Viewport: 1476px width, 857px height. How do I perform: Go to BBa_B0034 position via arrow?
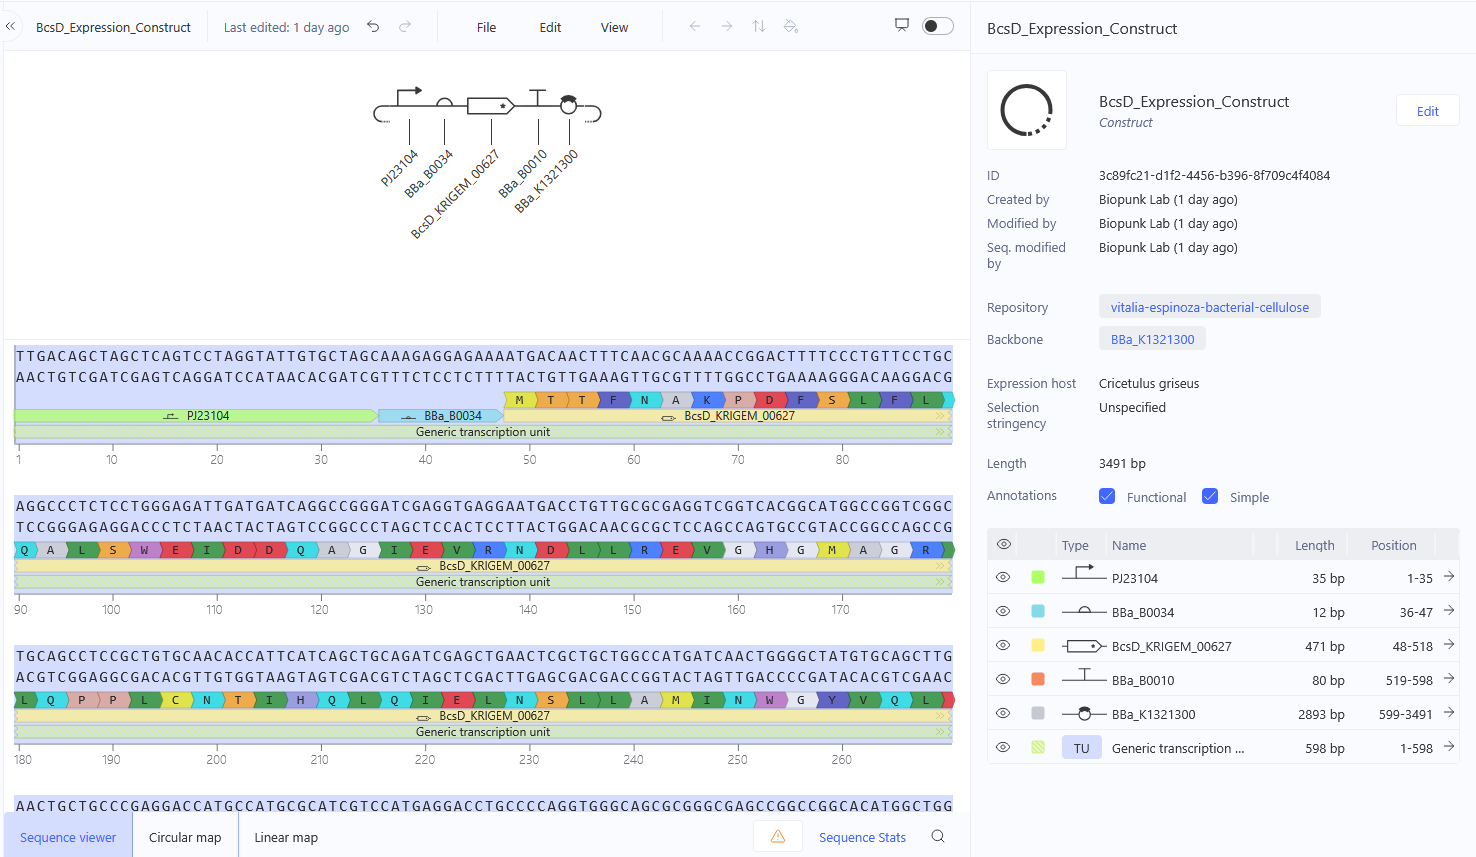pyautogui.click(x=1449, y=611)
